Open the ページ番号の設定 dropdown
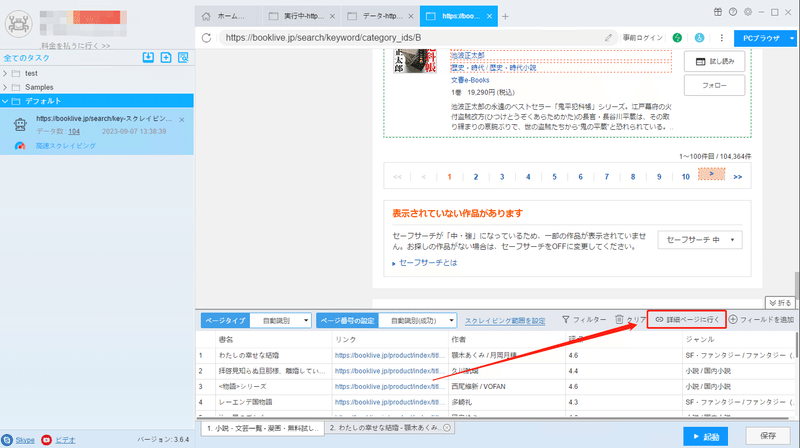 418,320
